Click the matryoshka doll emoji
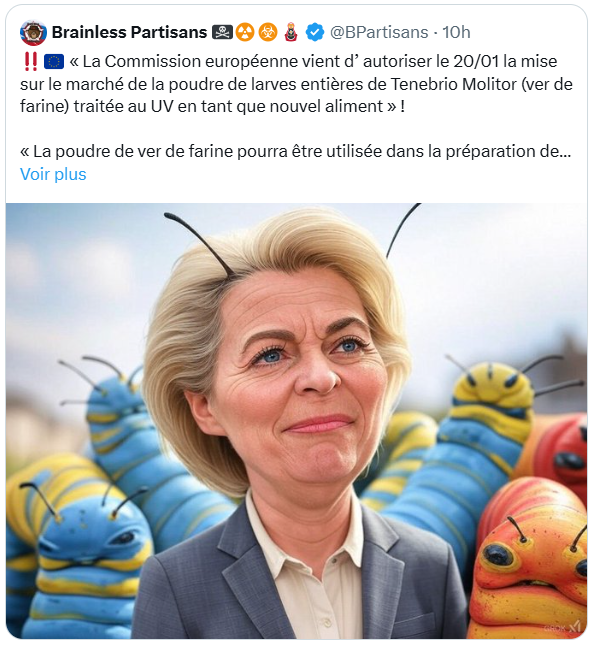Screen dimensions: 594x646 [x=291, y=32]
